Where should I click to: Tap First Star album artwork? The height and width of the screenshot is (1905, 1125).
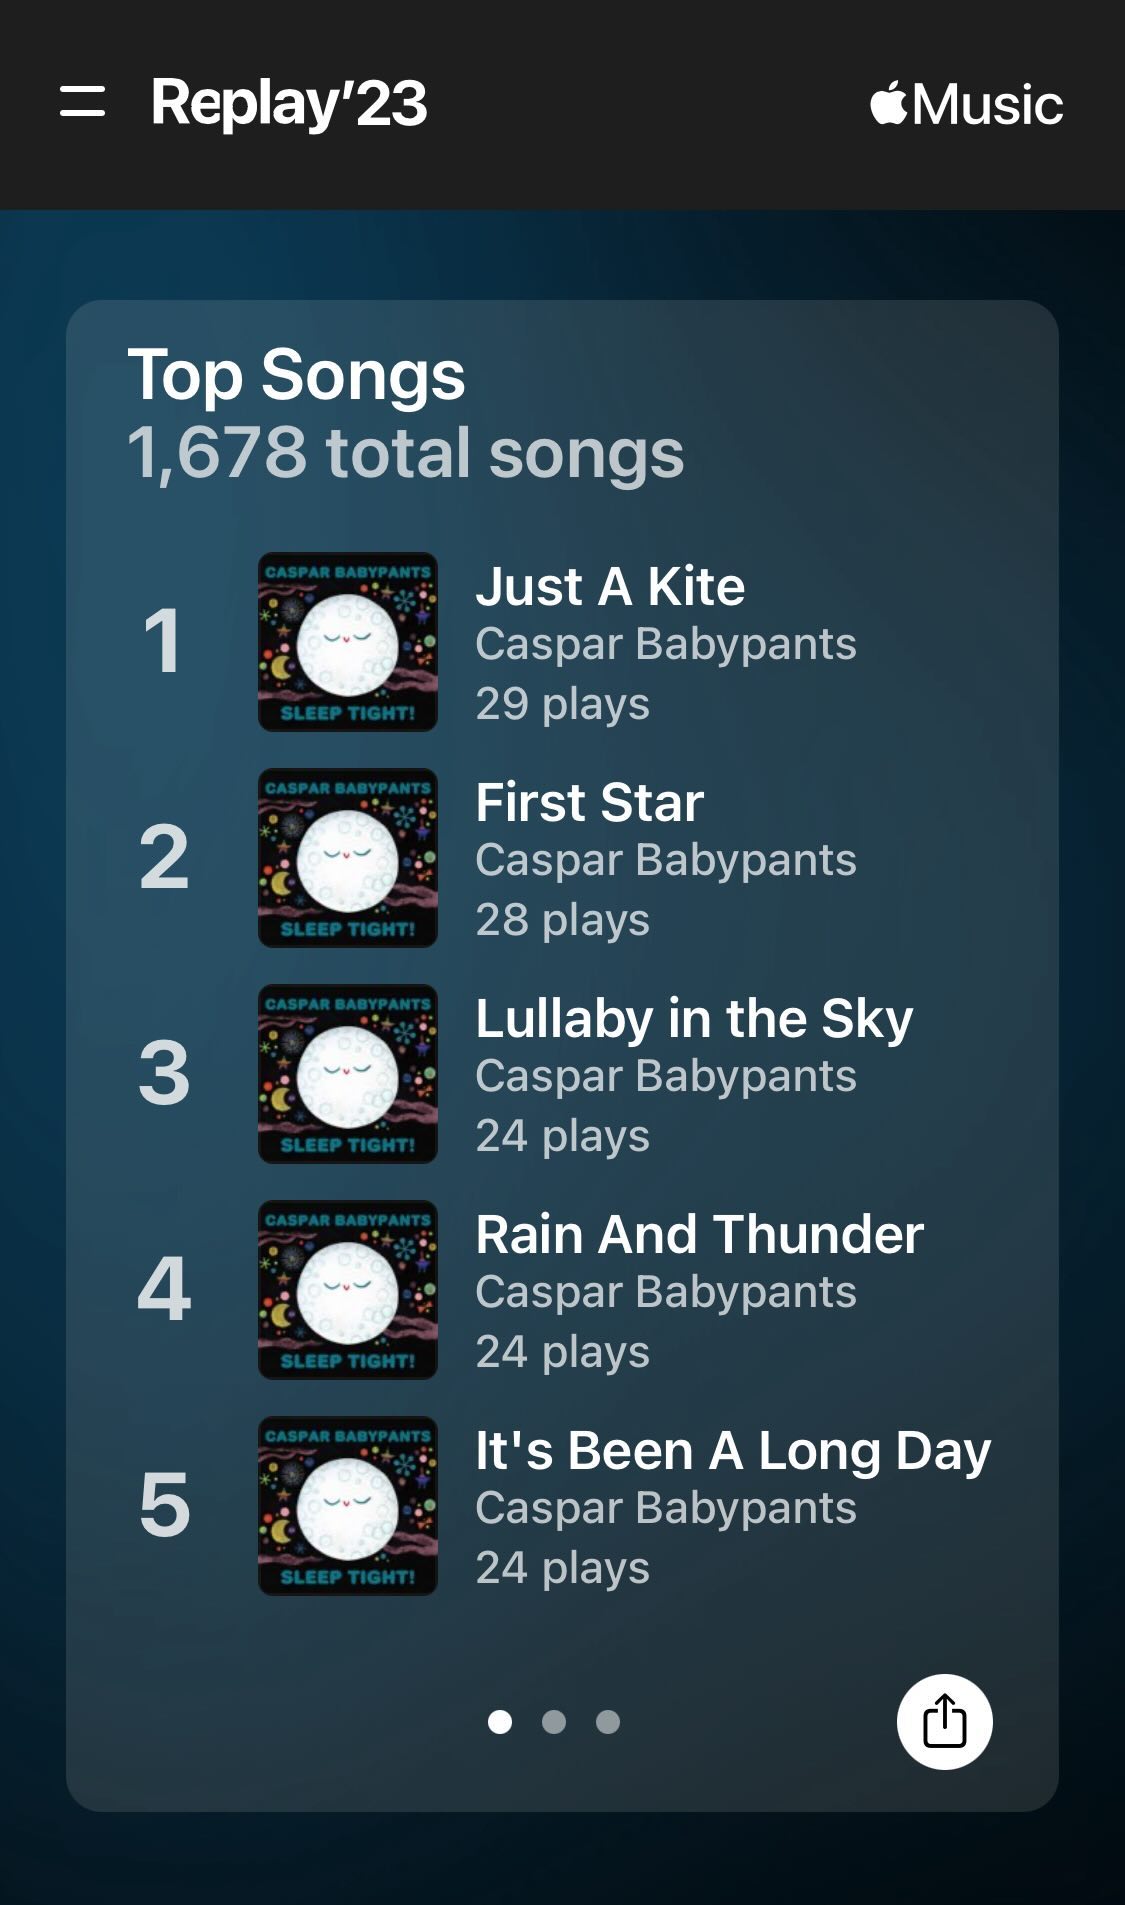[348, 858]
